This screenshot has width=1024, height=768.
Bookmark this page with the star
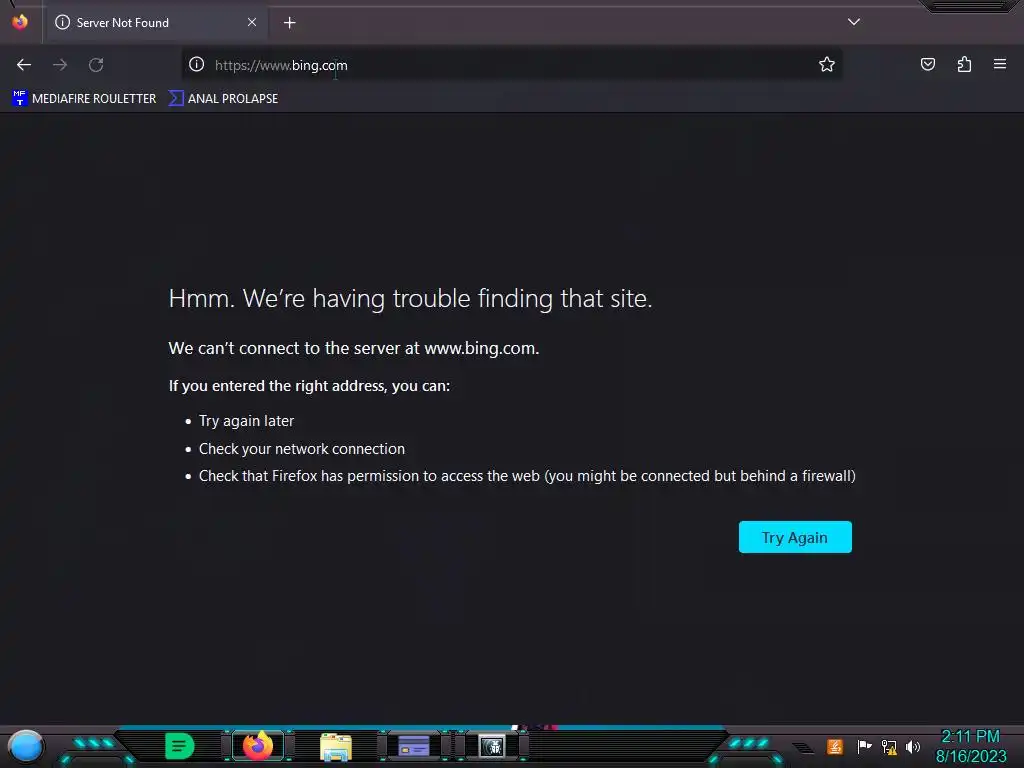tap(827, 64)
